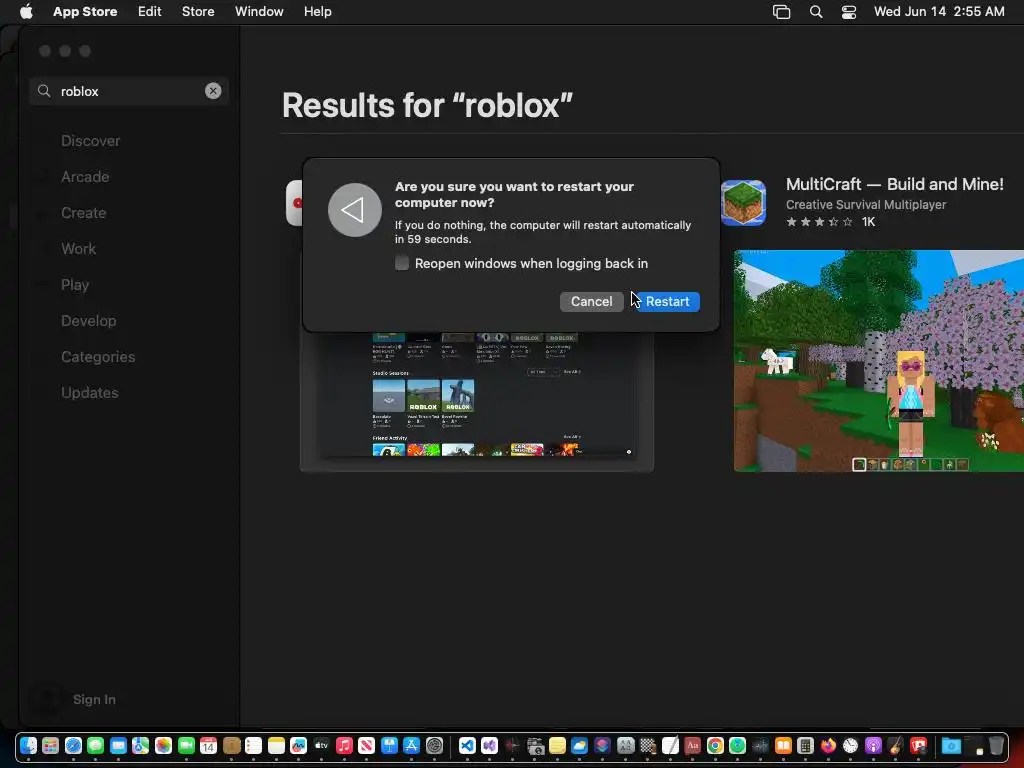Click the MultiCraft star rating
1024x768 pixels.
tap(820, 221)
